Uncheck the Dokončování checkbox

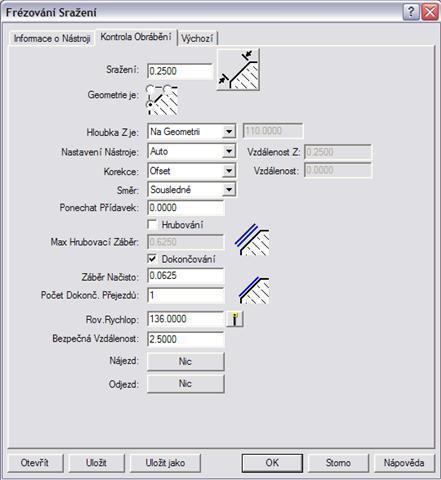click(152, 259)
